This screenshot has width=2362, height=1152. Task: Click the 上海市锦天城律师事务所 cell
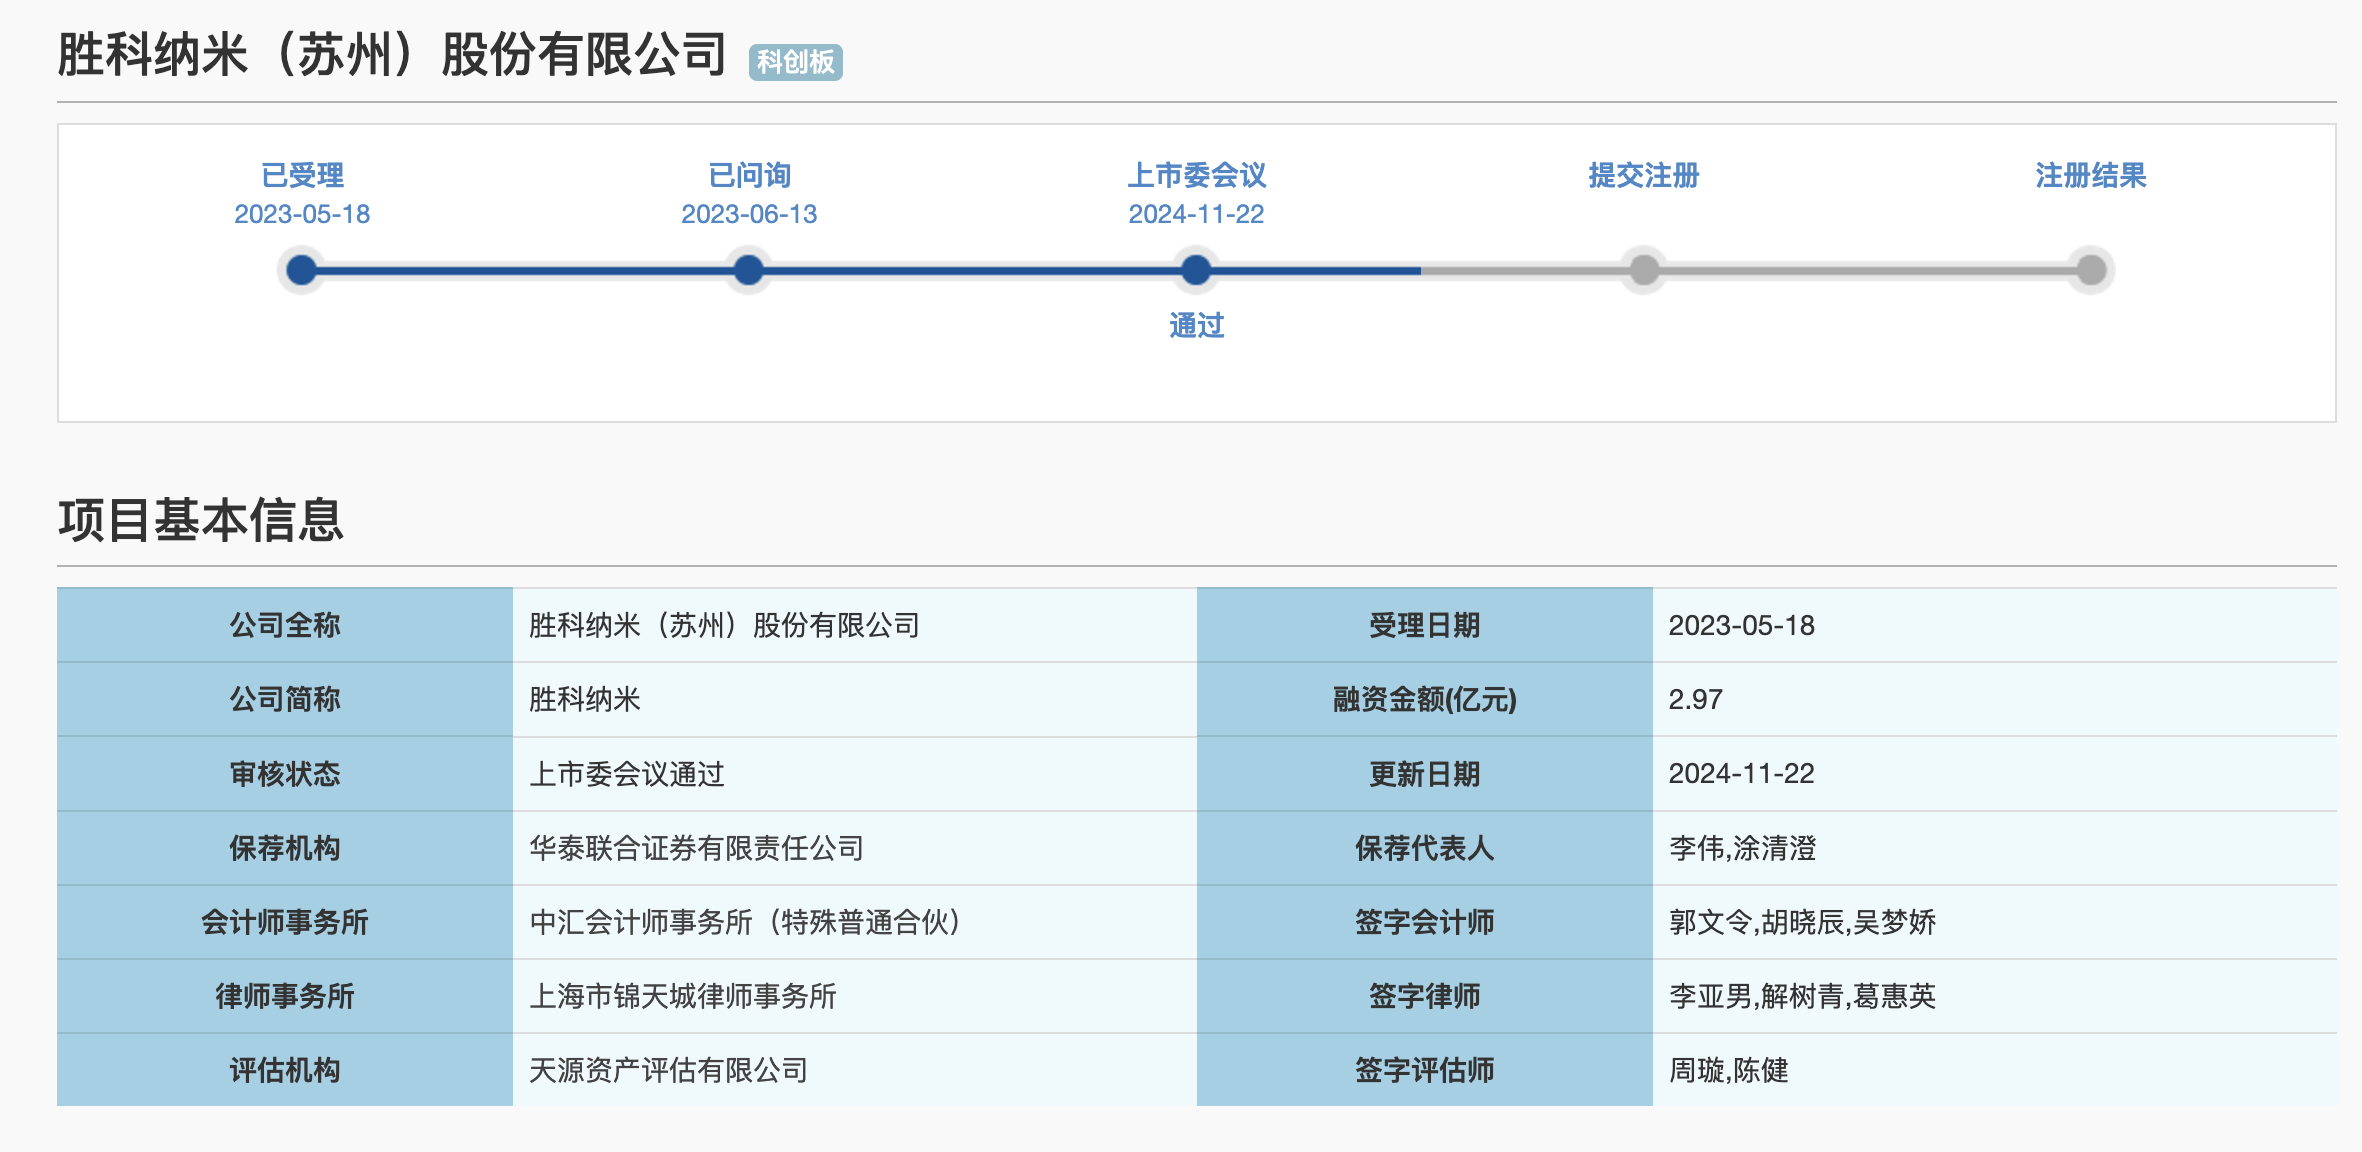coord(682,996)
